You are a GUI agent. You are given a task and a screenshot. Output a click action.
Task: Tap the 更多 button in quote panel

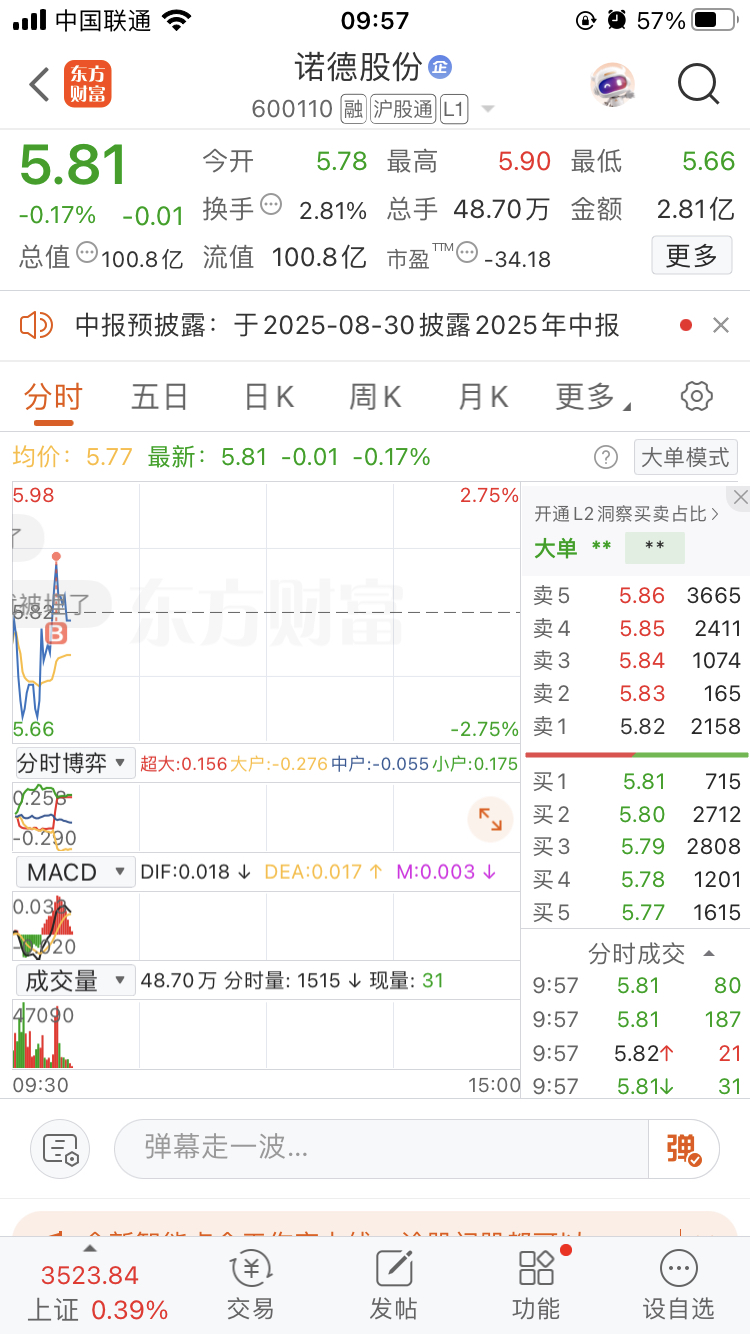(692, 255)
